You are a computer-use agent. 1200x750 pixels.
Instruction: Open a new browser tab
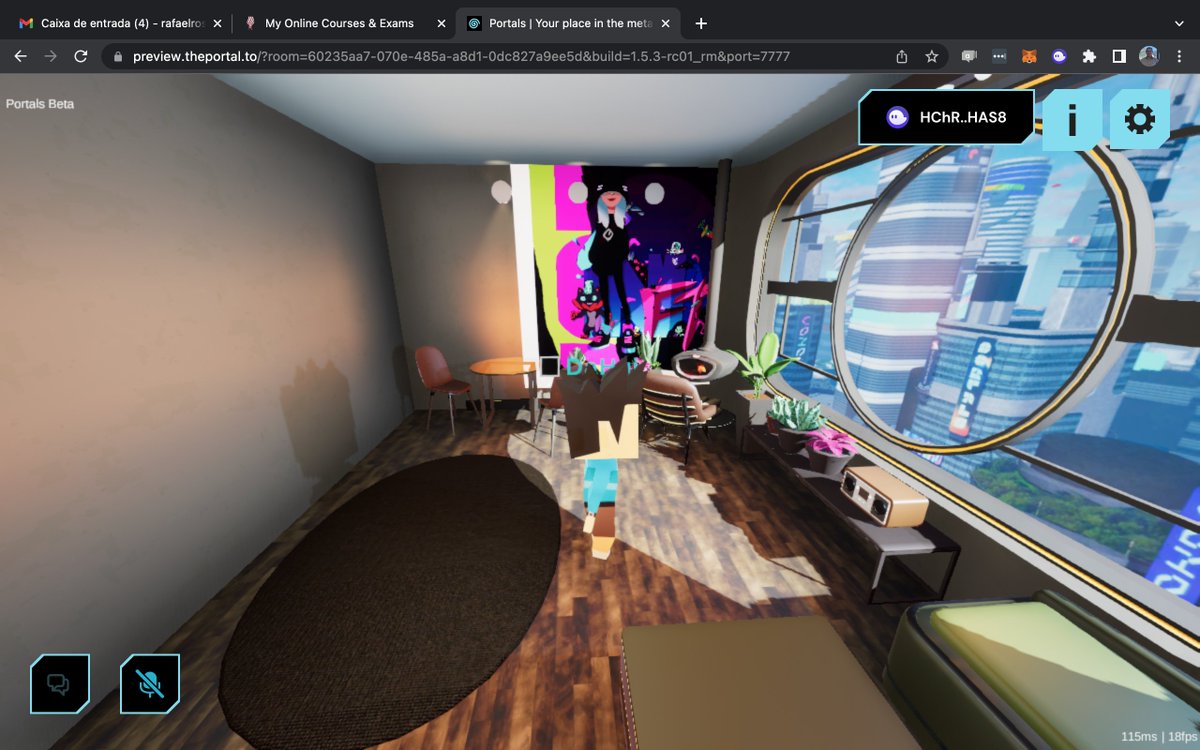[x=701, y=23]
